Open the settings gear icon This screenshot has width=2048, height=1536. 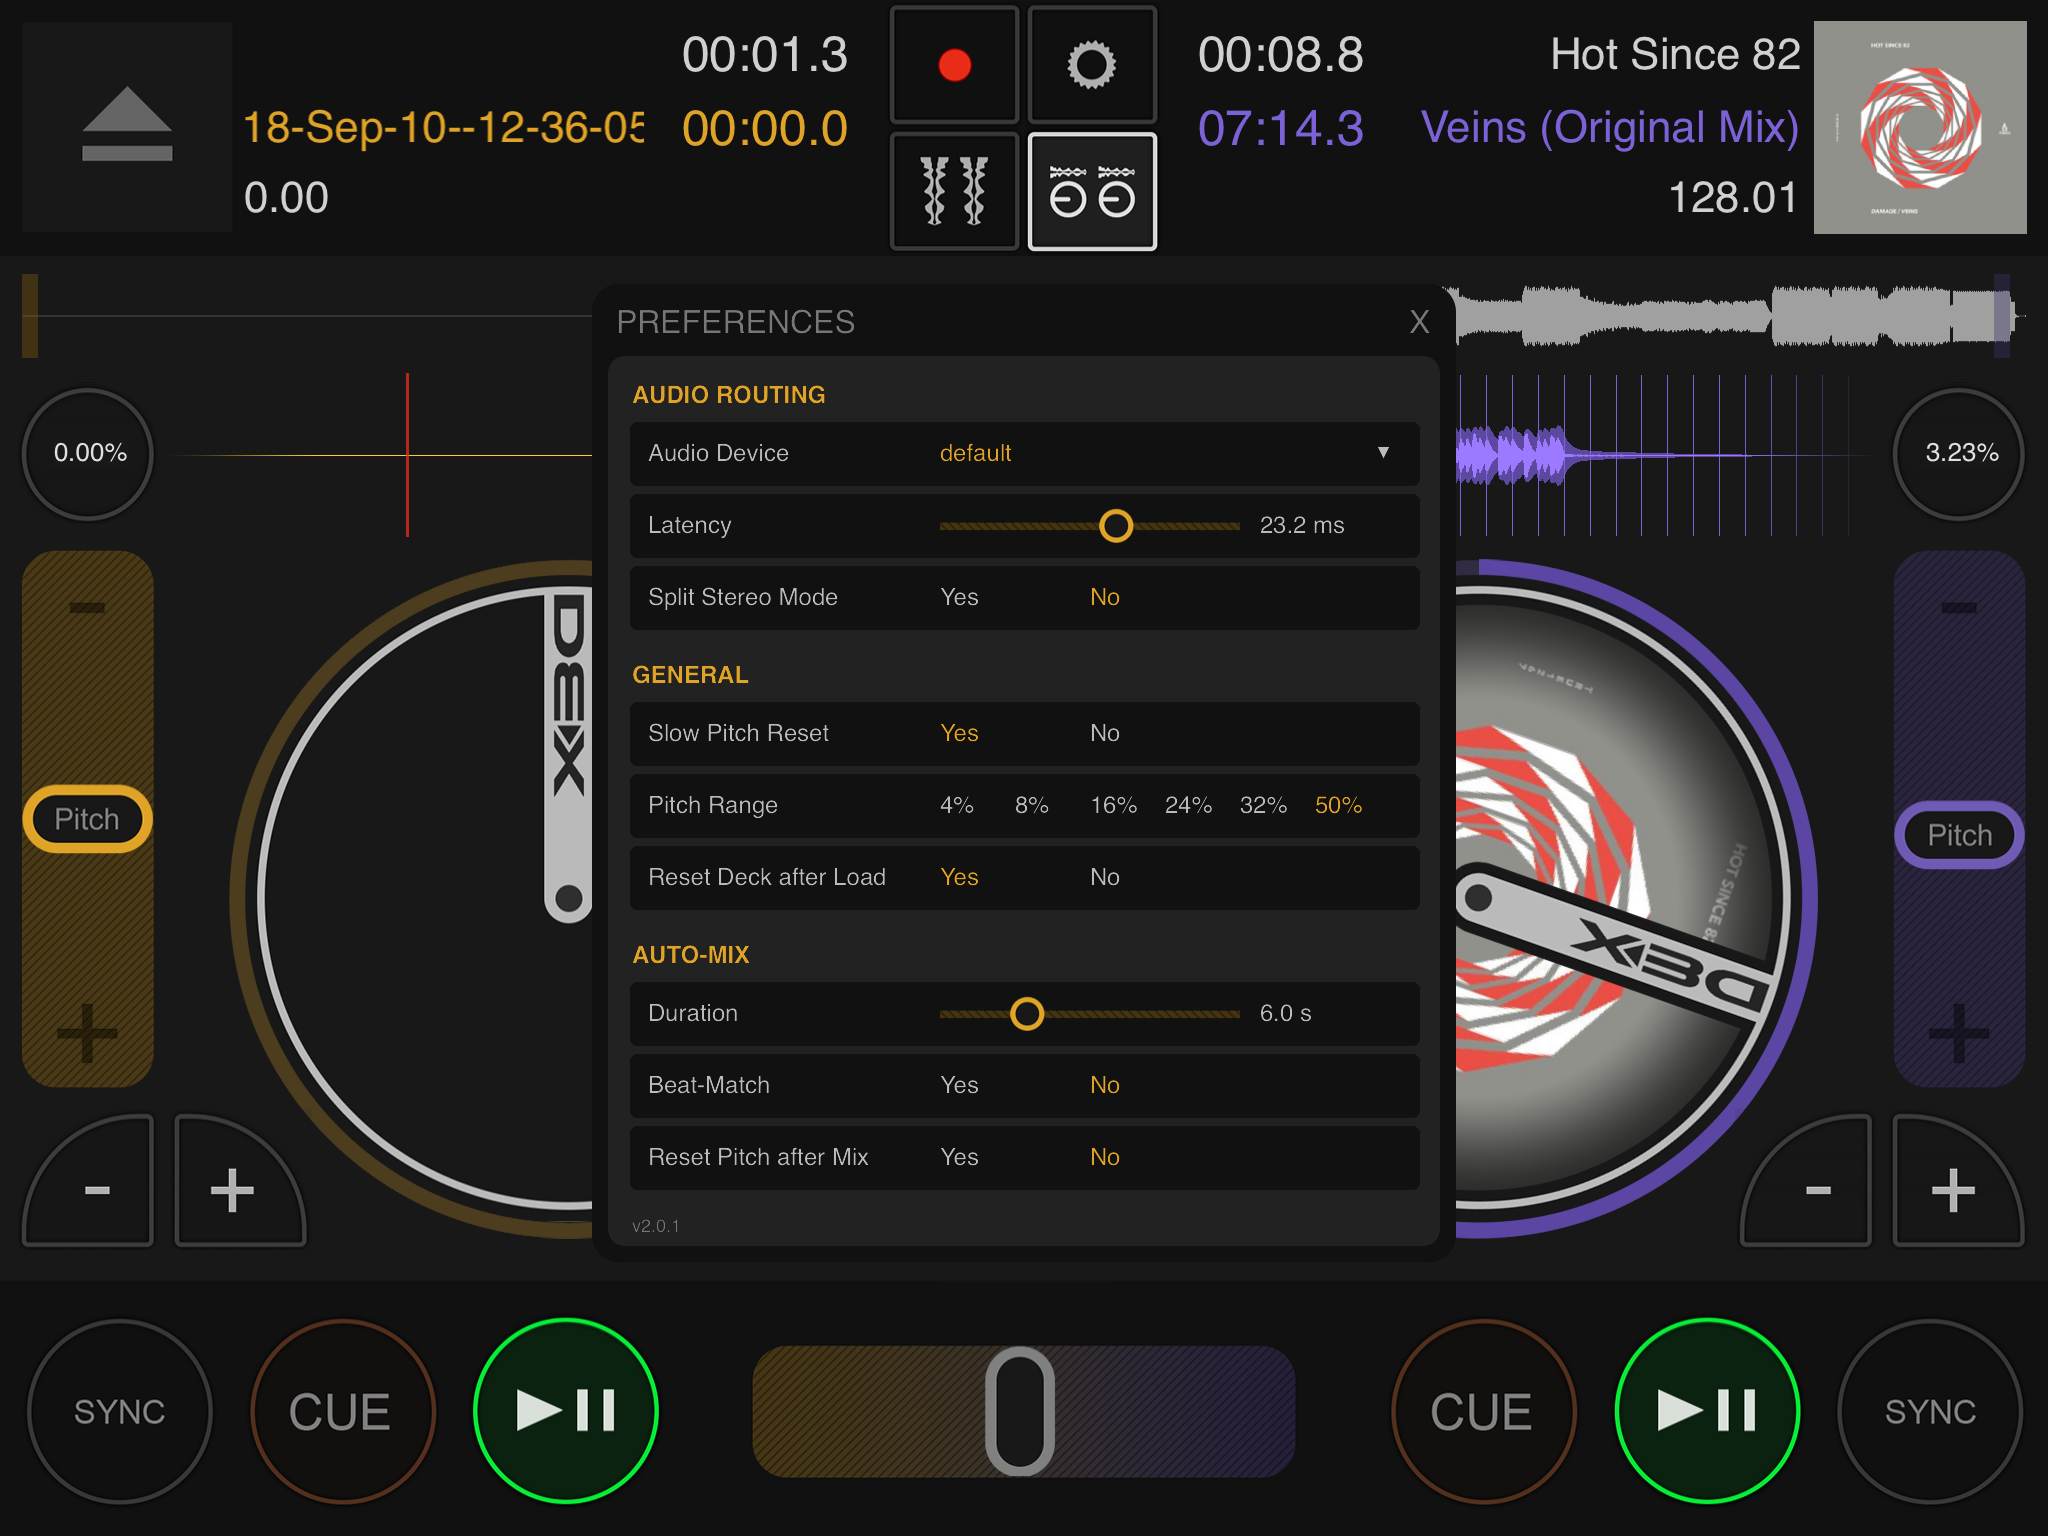(1091, 65)
